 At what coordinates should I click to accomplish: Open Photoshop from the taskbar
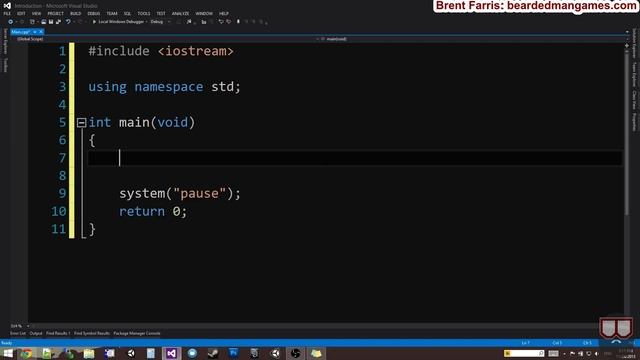pyautogui.click(x=233, y=353)
